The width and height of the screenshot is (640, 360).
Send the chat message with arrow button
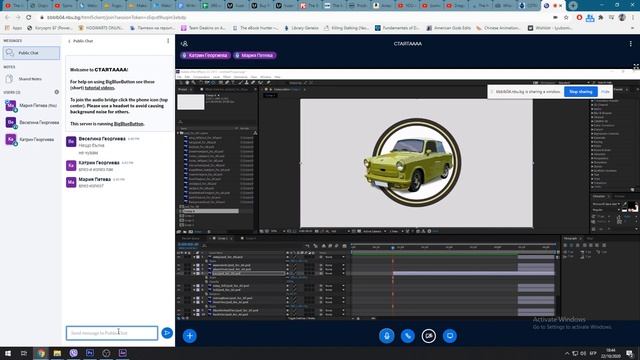coord(167,333)
